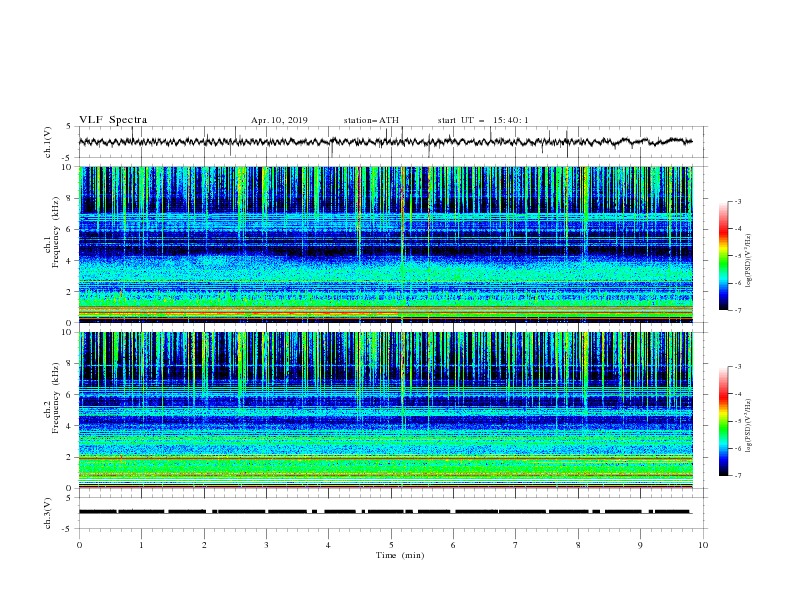Click the 'ch.3(V)' axis label
The height and width of the screenshot is (612, 792).
(48, 513)
